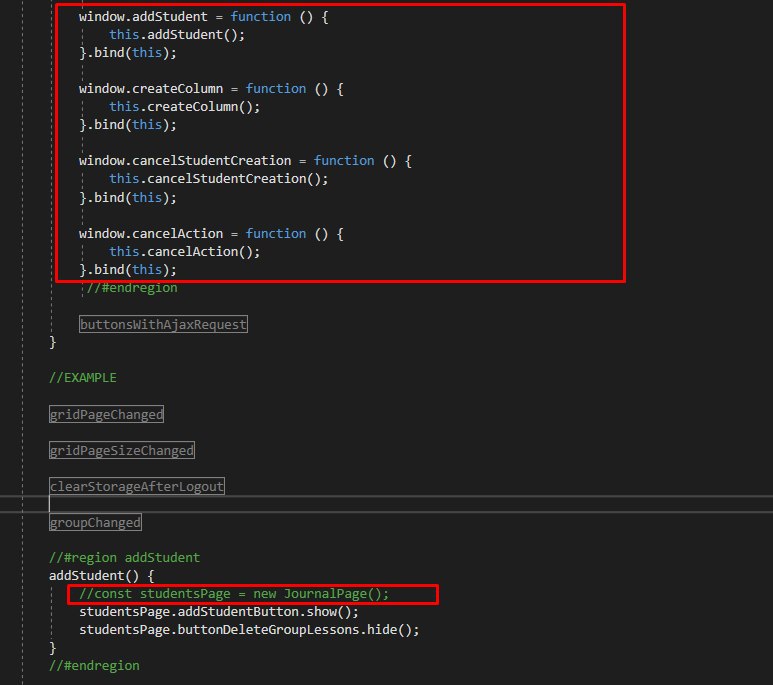Expand the collapsed gridPageSizeChanged block

(122, 450)
